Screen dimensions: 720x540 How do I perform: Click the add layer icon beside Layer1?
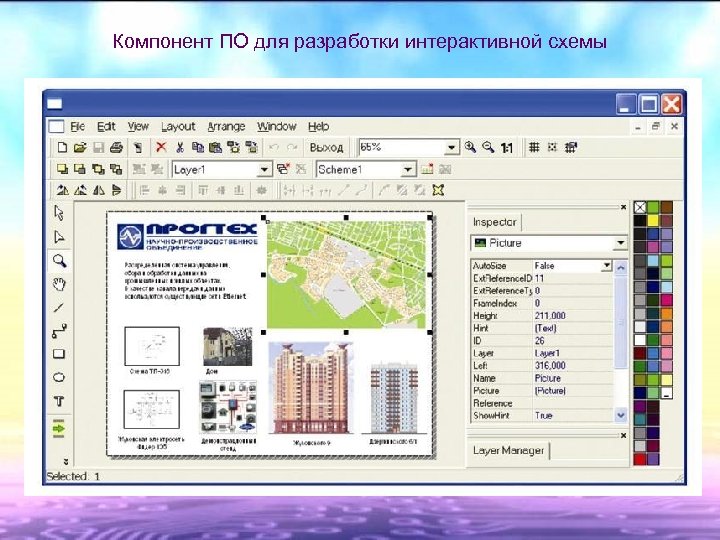click(283, 169)
